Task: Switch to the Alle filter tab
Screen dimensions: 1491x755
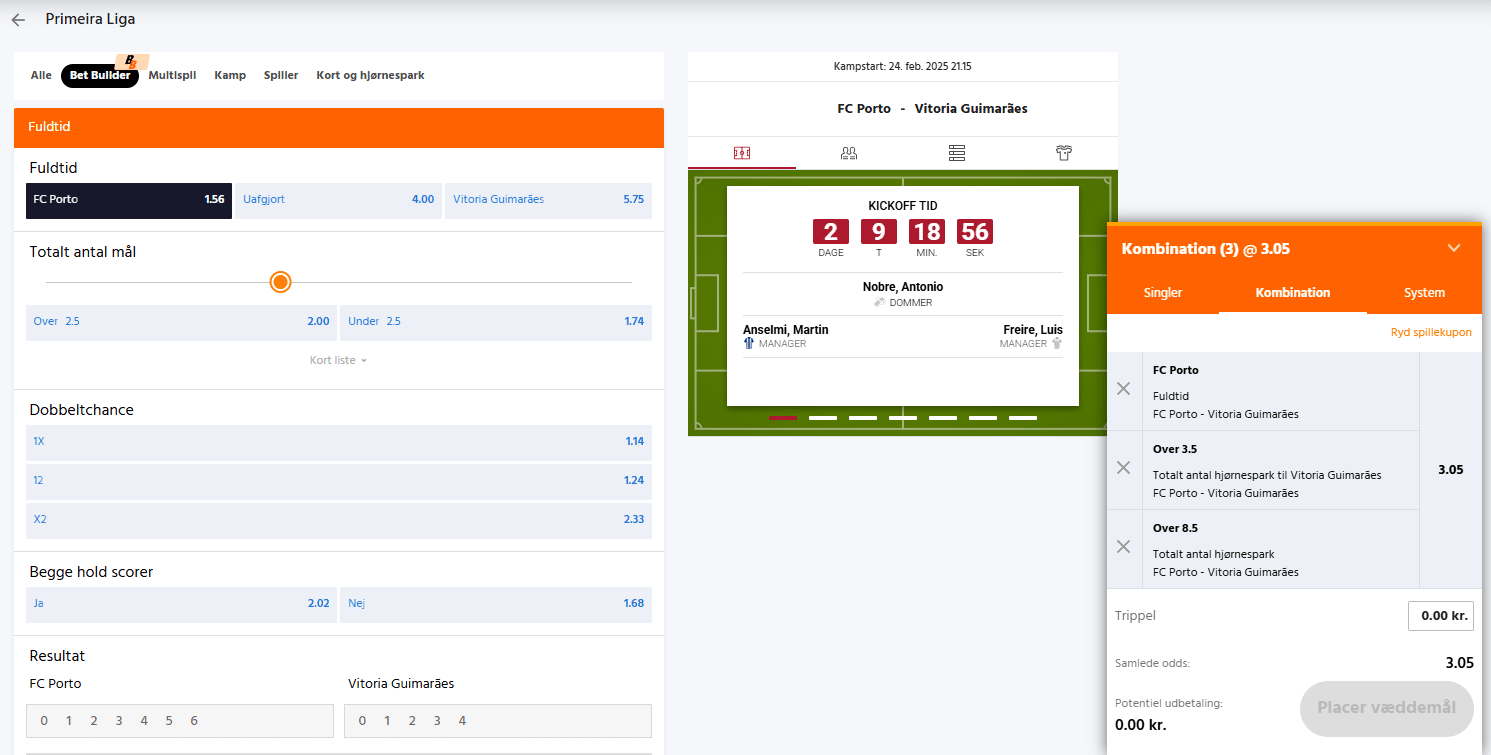Action: pos(41,75)
